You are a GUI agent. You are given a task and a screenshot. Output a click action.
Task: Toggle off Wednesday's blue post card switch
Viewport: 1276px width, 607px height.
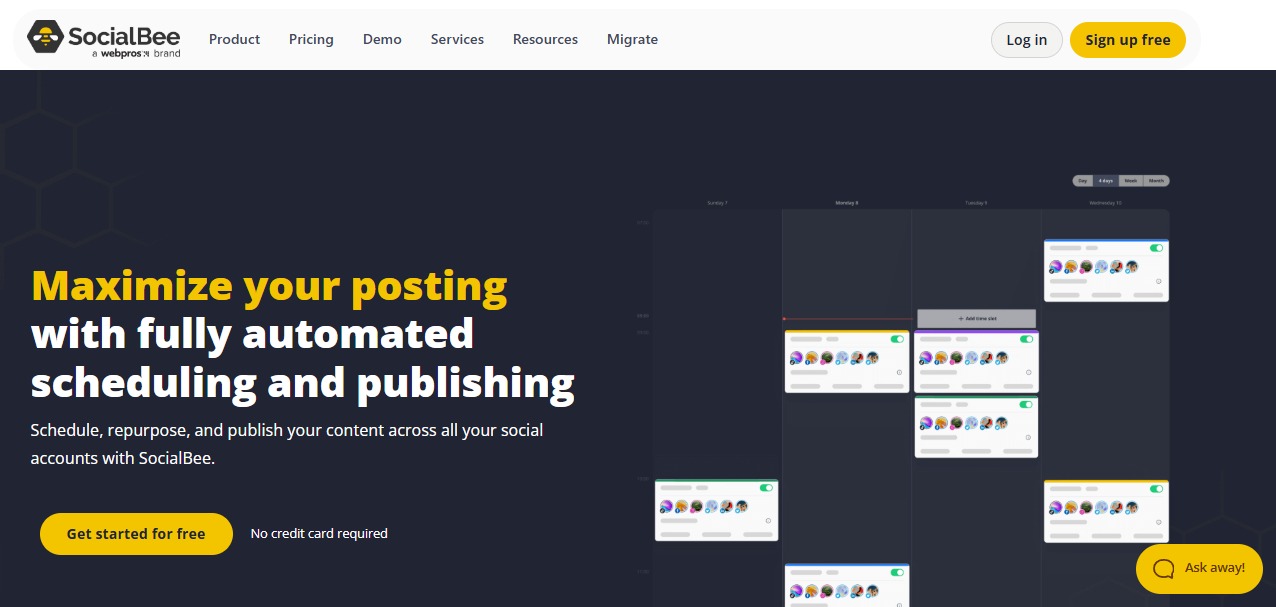1156,248
